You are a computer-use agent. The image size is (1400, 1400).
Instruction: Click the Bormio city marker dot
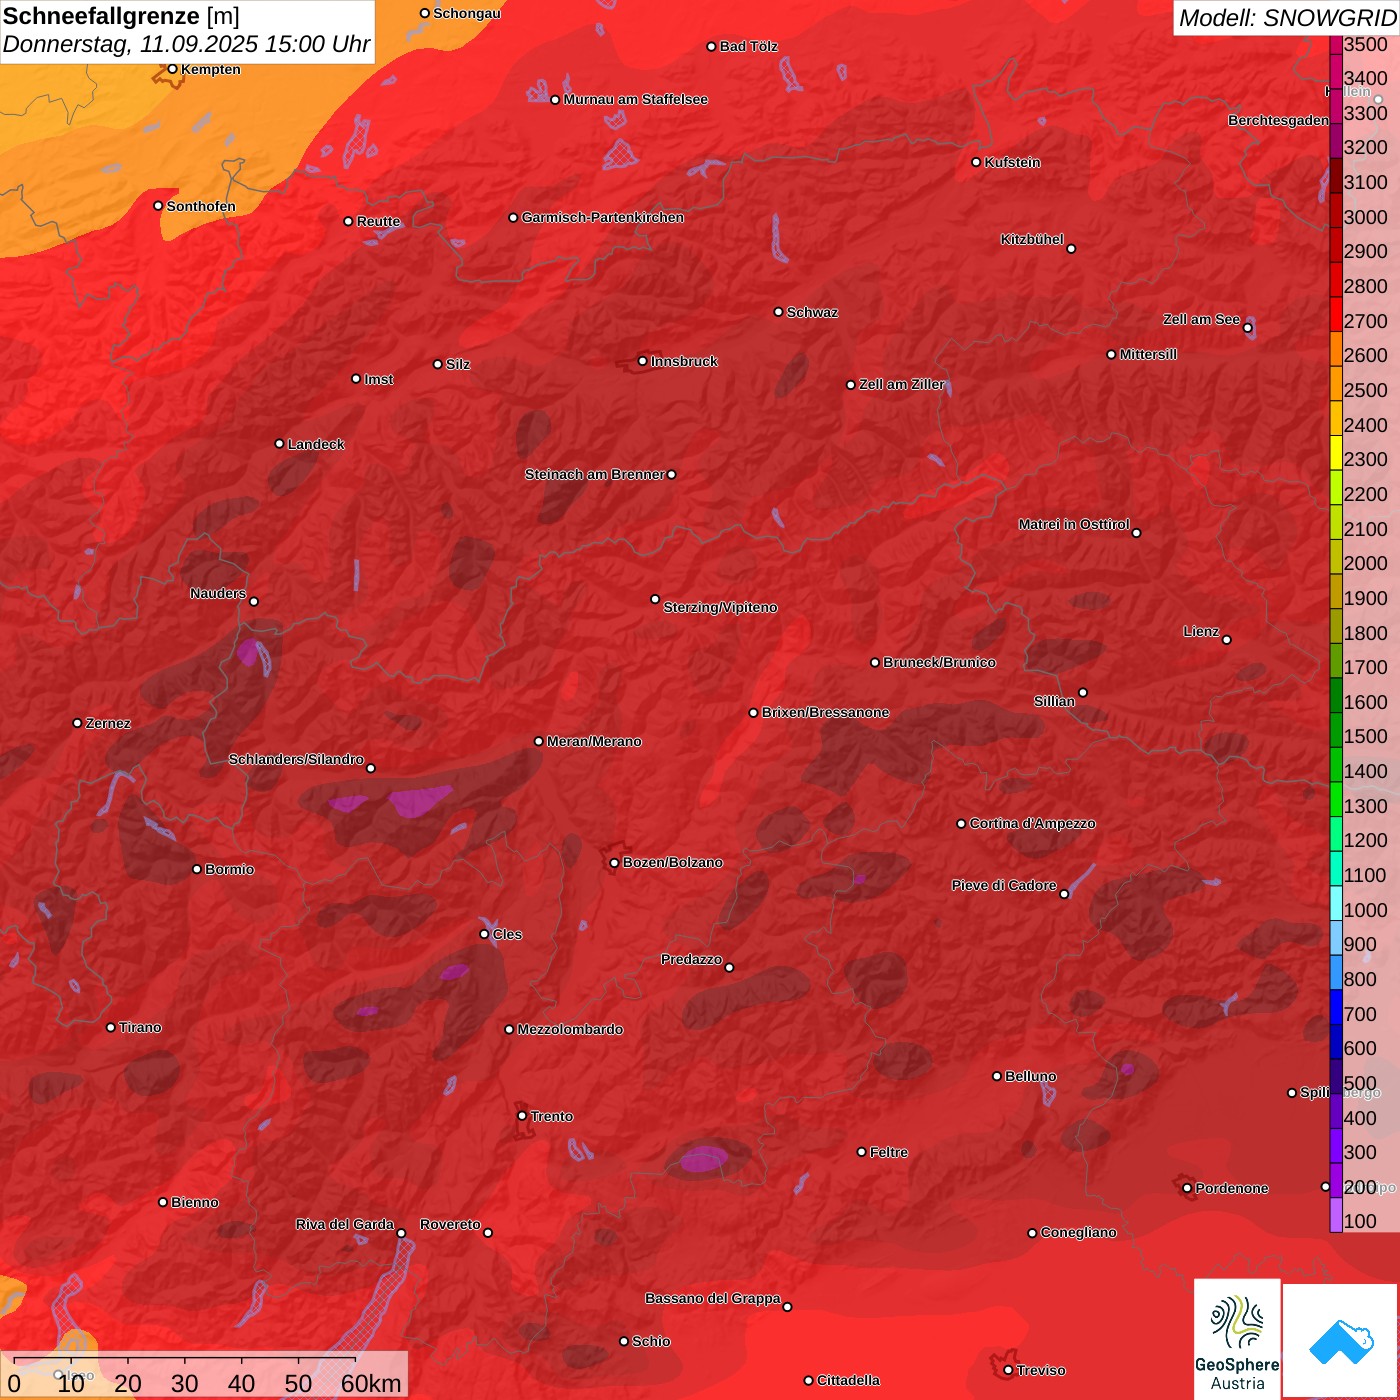pyautogui.click(x=197, y=869)
